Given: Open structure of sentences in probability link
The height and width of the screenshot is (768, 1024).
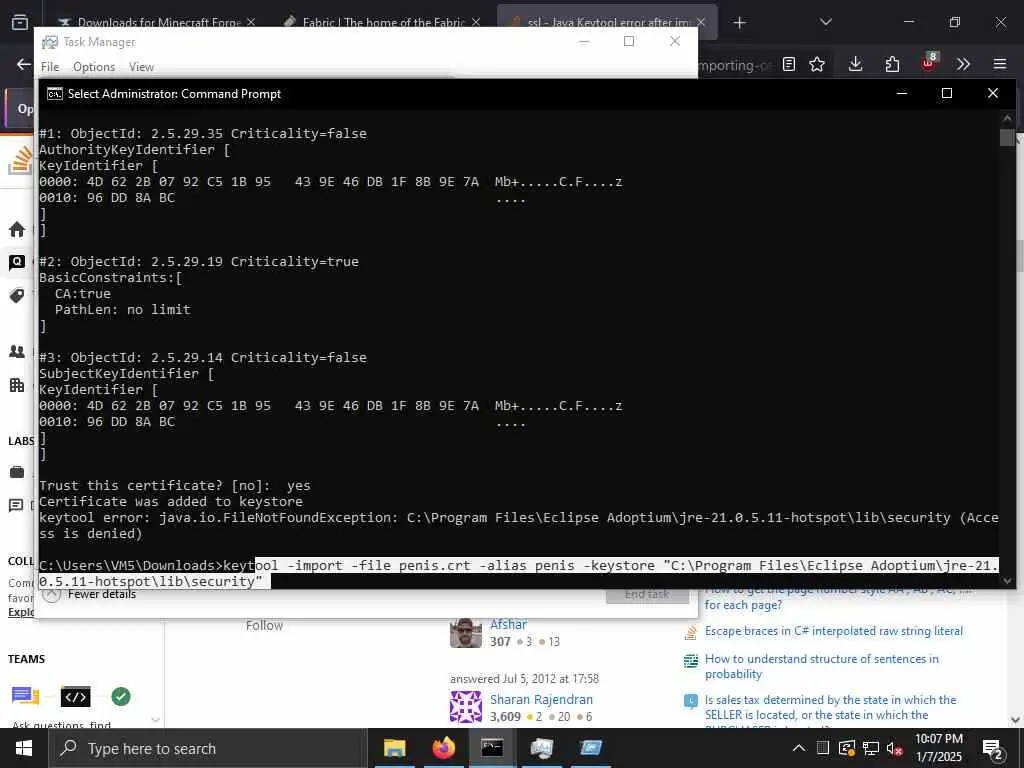Looking at the screenshot, I should pyautogui.click(x=822, y=666).
